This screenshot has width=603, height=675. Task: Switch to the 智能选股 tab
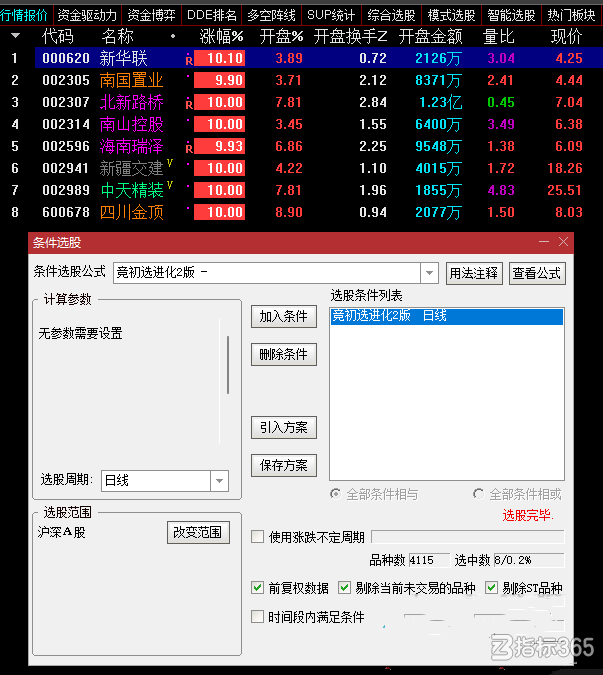(x=511, y=15)
